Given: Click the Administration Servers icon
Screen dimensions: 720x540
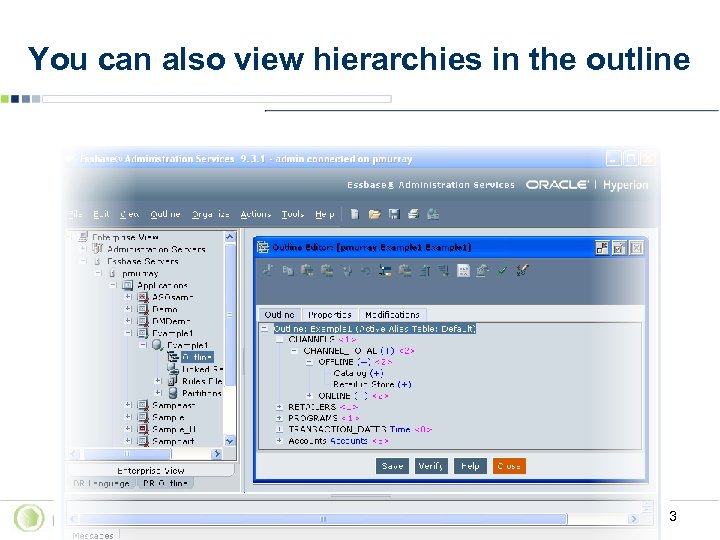Looking at the screenshot, I should click(x=97, y=248).
